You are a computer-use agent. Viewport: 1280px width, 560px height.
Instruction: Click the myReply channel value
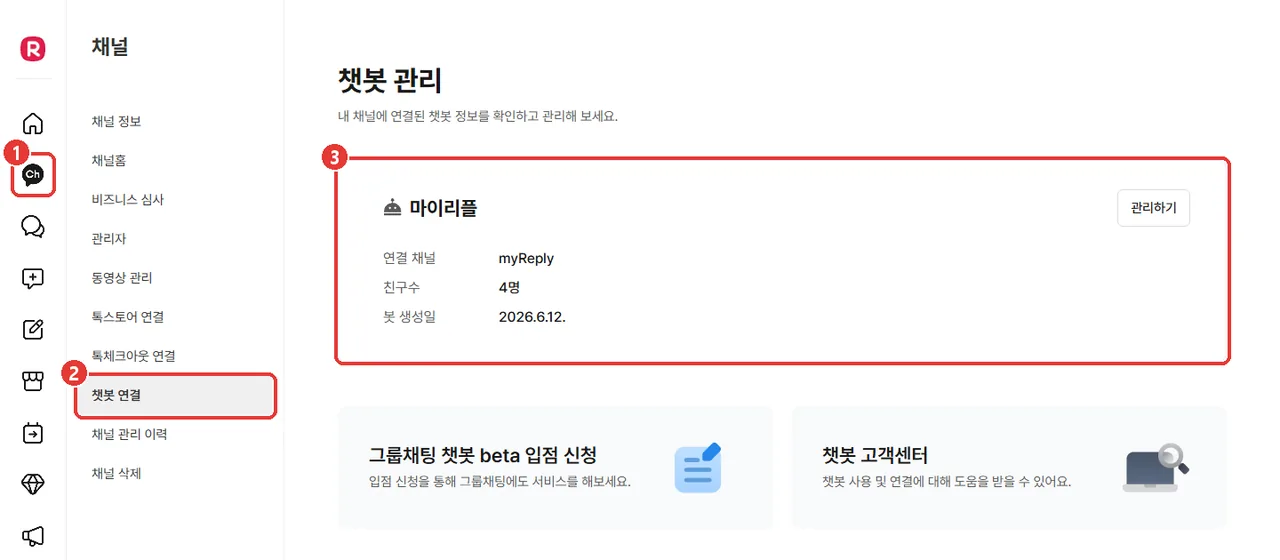526,258
